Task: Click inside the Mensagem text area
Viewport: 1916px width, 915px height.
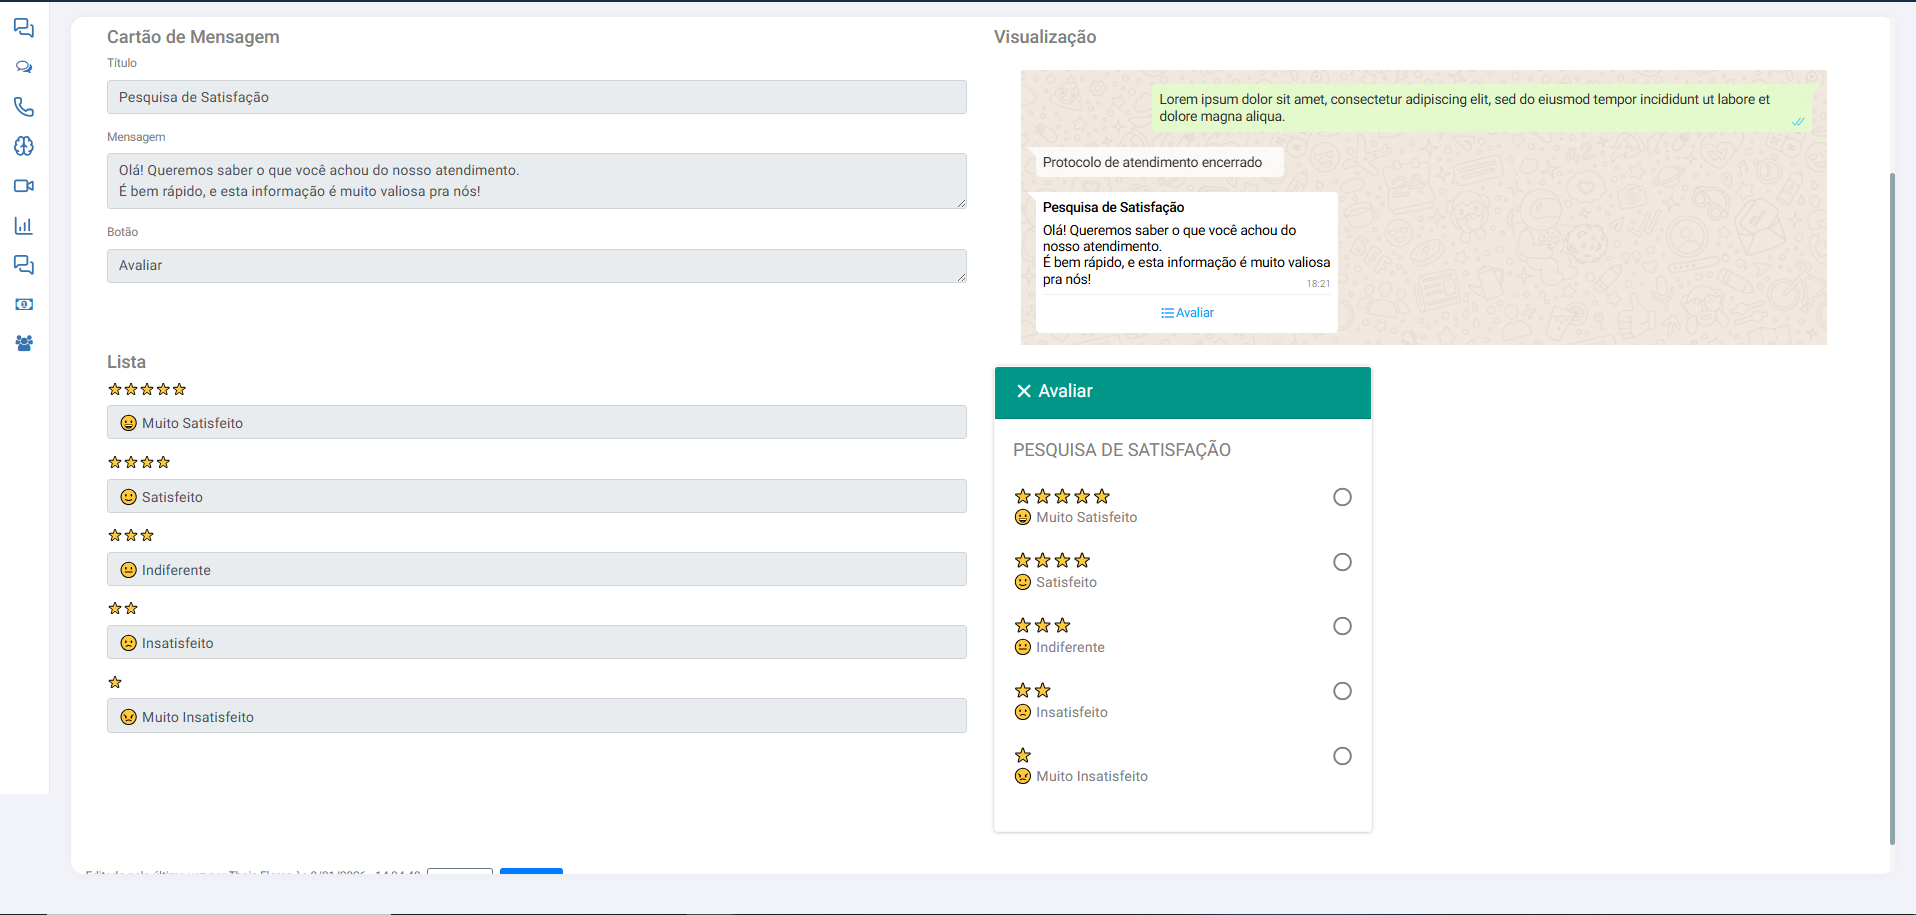Action: (537, 181)
